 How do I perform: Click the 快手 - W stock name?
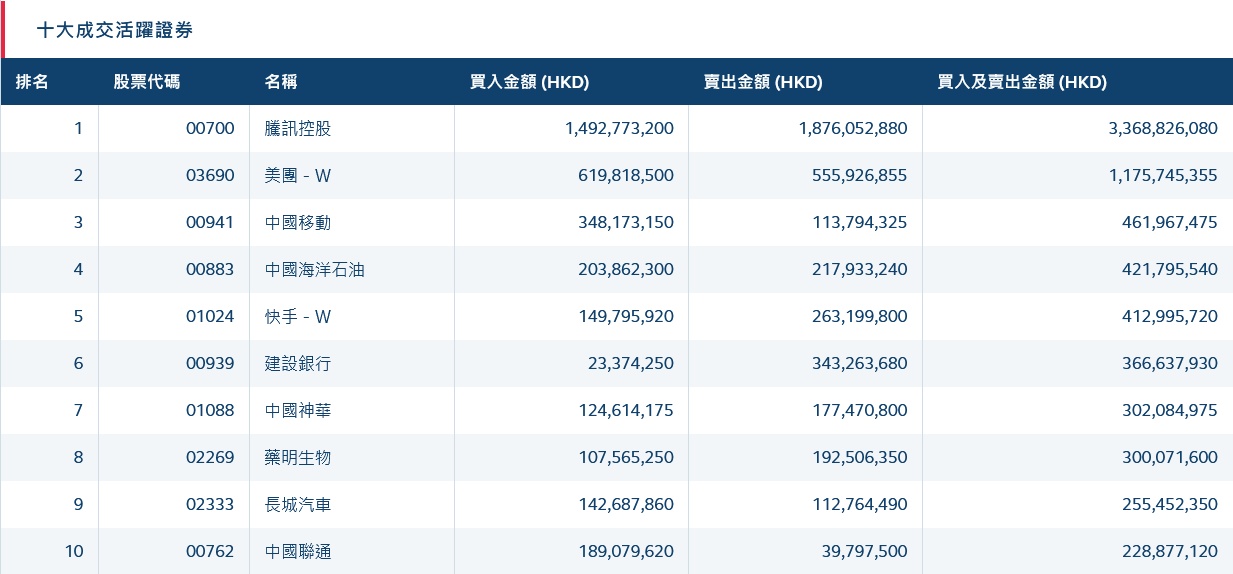297,316
